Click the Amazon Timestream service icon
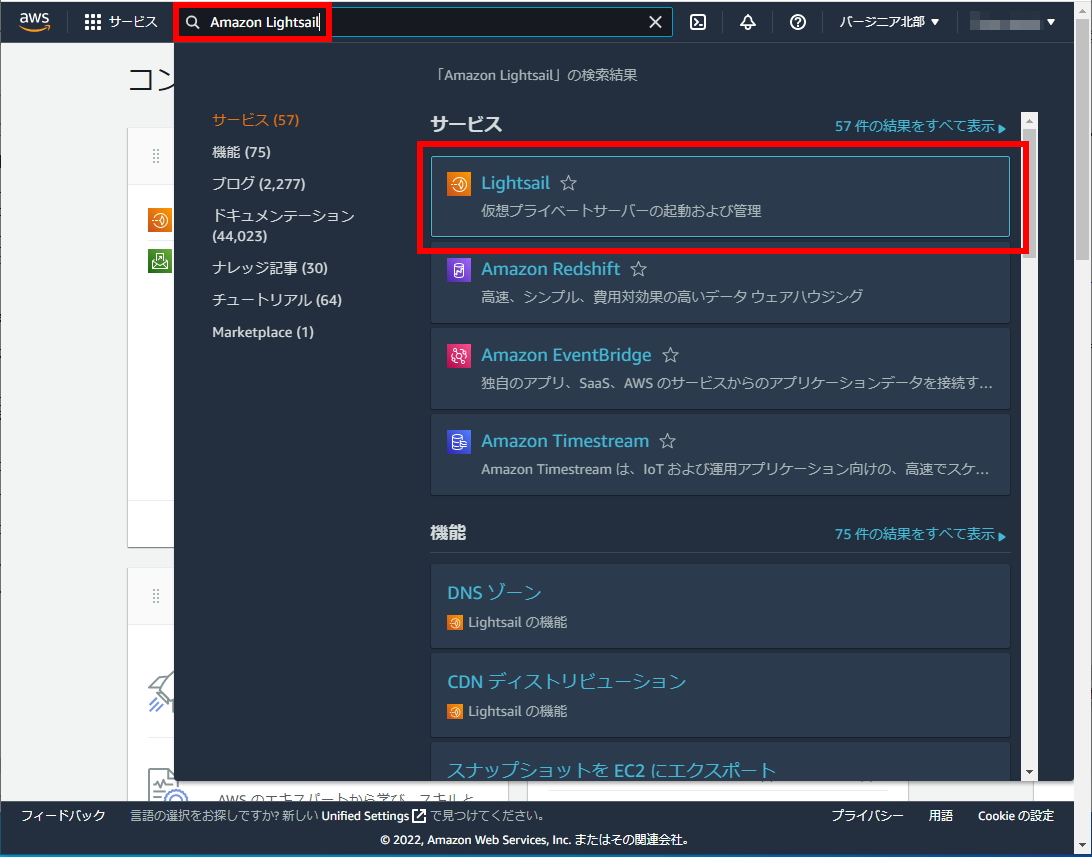Image resolution: width=1092 pixels, height=857 pixels. click(x=459, y=441)
